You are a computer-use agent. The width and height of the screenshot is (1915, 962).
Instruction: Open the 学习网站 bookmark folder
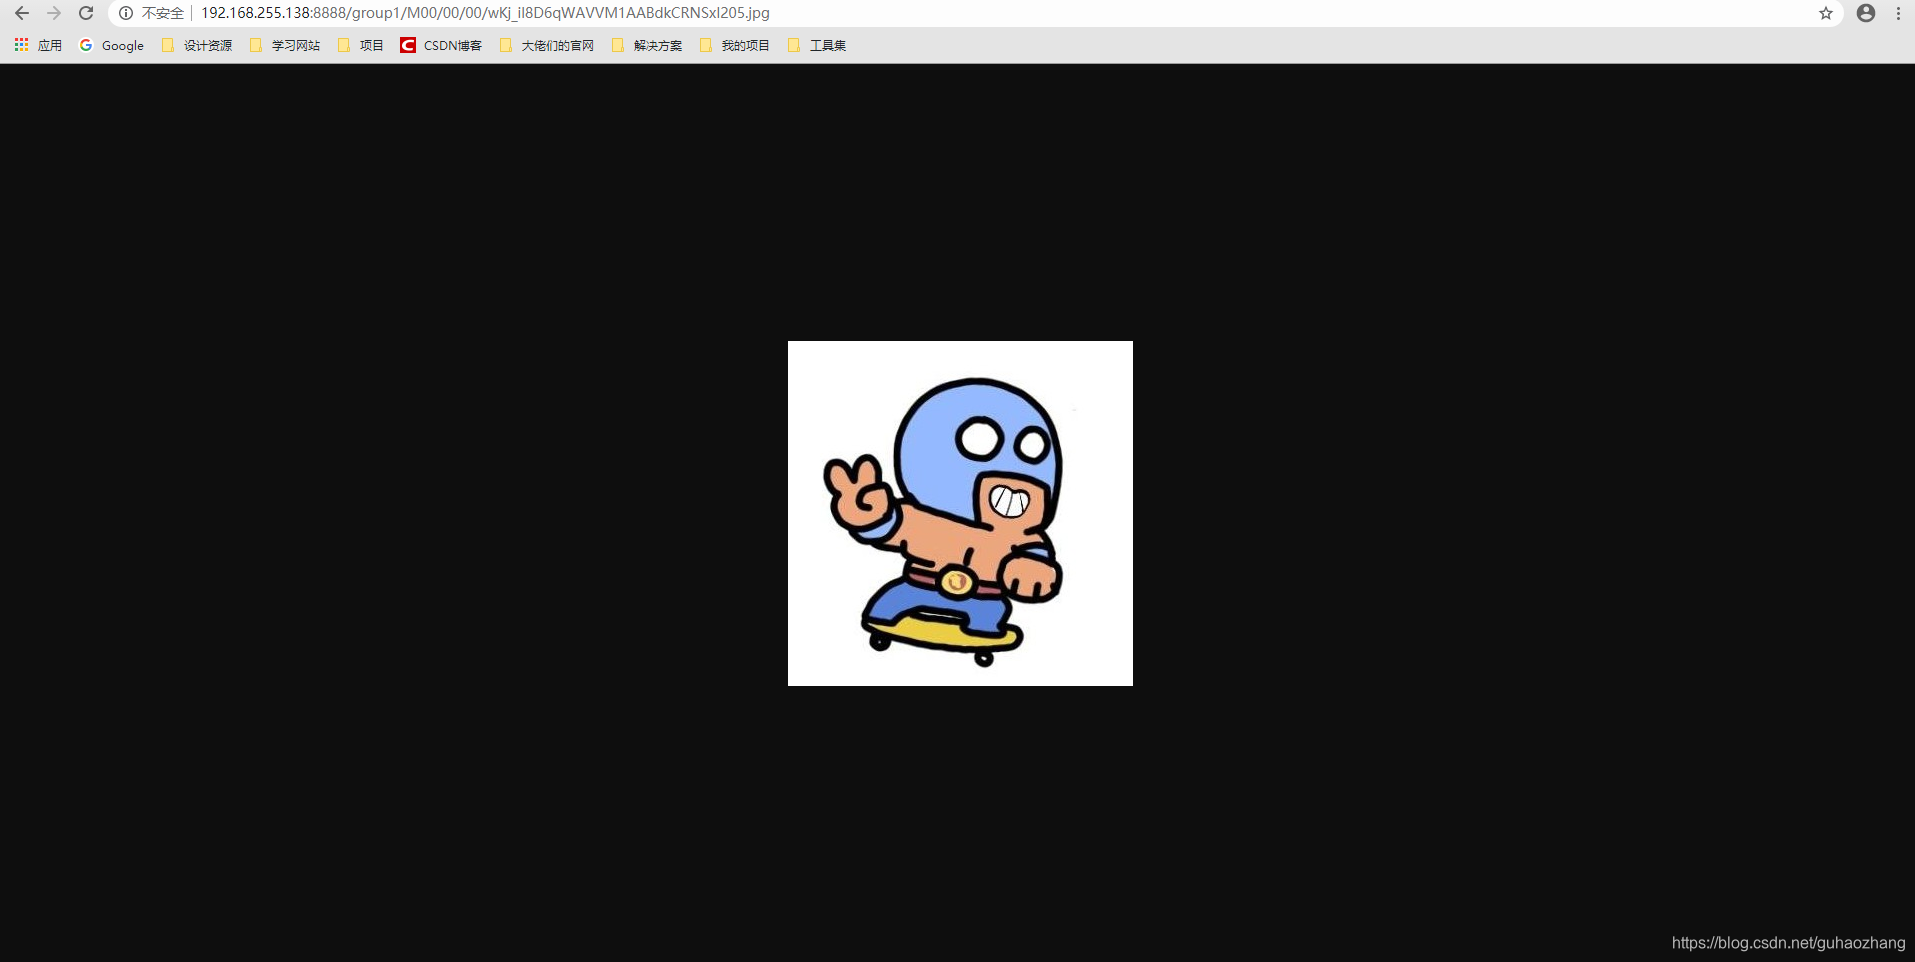coord(285,45)
